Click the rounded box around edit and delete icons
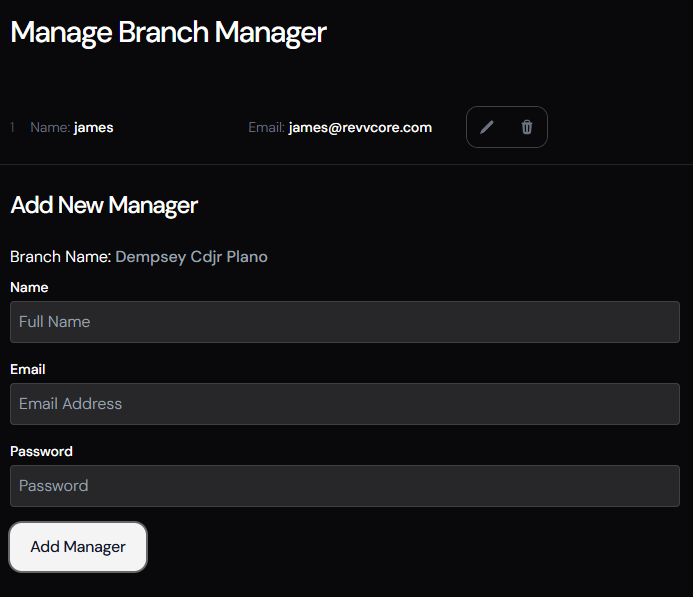 [x=507, y=110]
